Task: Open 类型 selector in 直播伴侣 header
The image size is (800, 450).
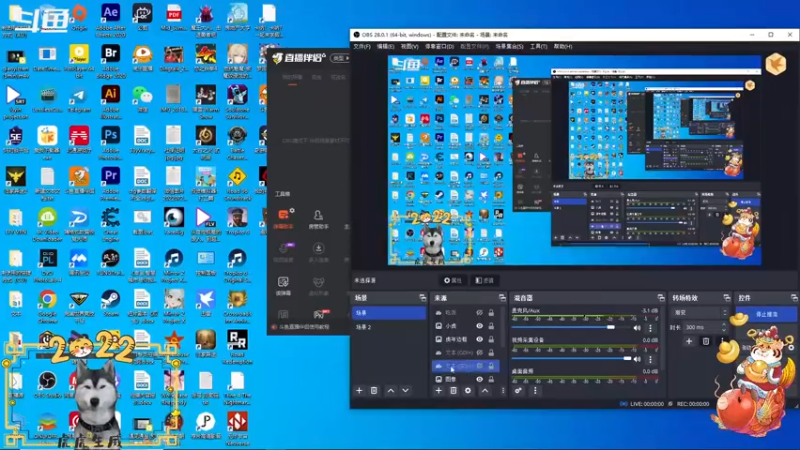Action: (x=340, y=58)
